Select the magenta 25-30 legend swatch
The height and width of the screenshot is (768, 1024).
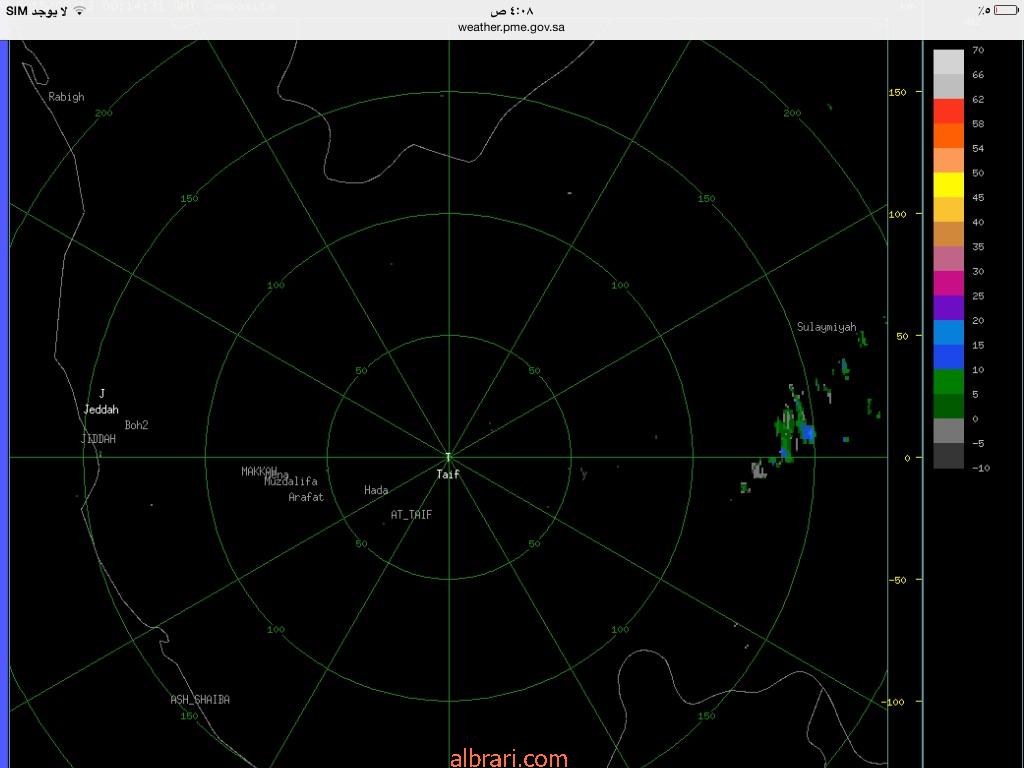948,283
